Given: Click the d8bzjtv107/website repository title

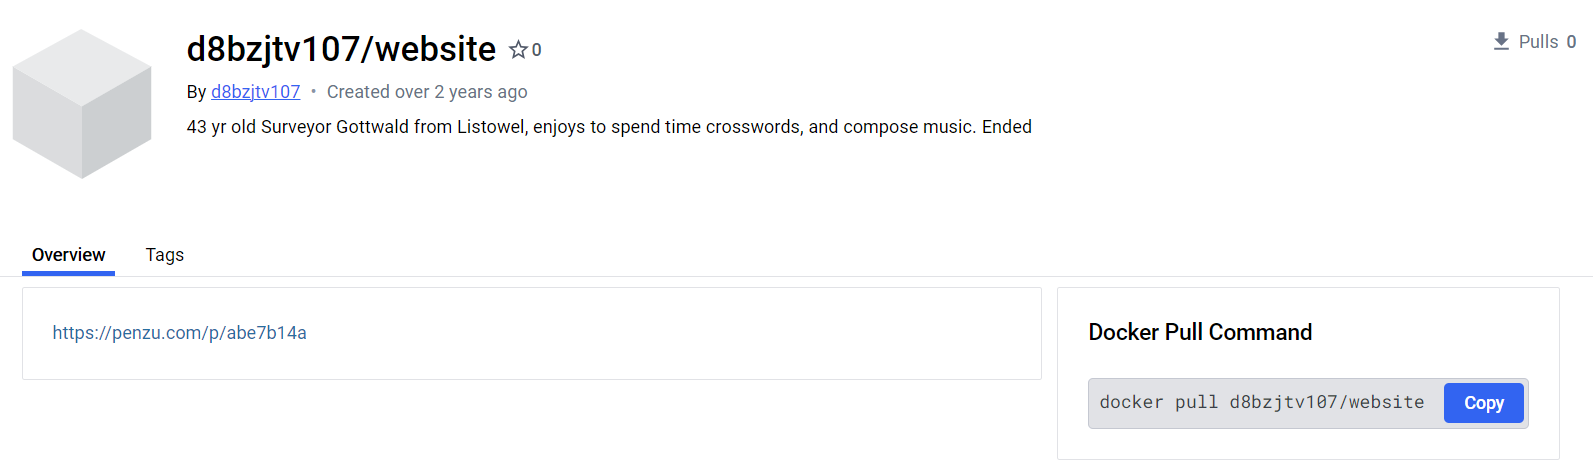Looking at the screenshot, I should coord(341,49).
